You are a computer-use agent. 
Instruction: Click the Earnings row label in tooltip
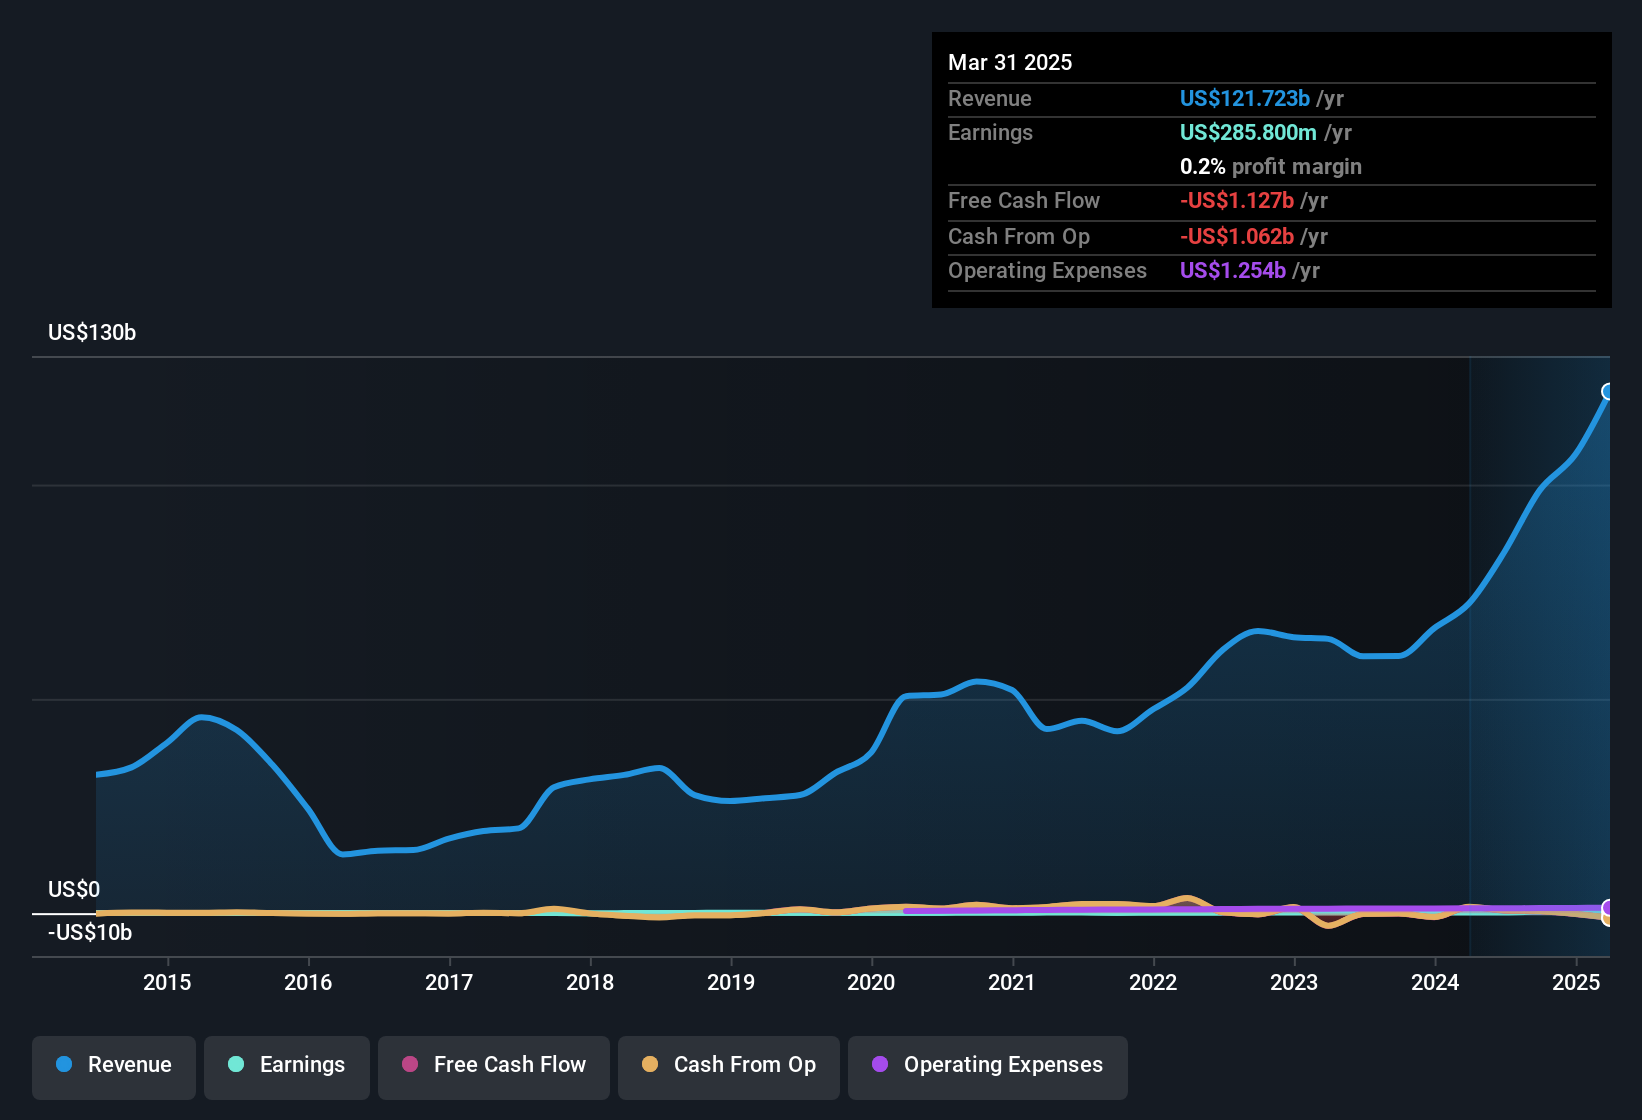point(990,132)
